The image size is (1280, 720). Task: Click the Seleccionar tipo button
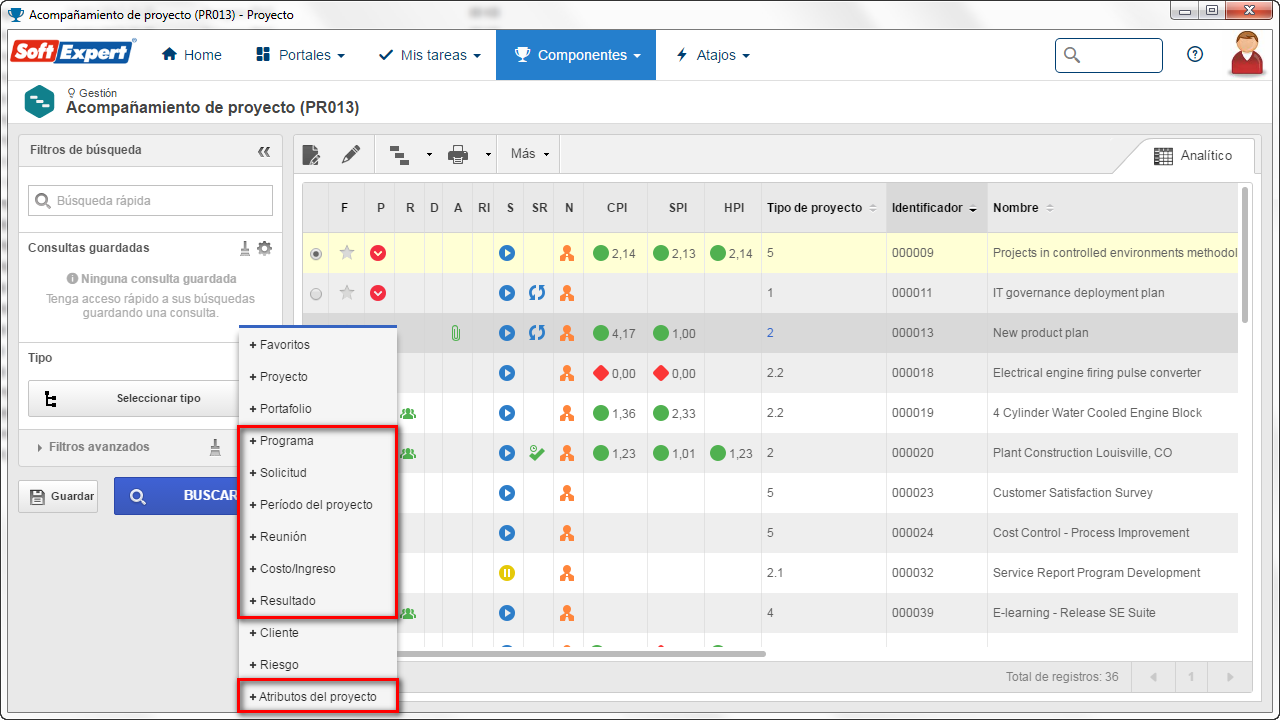[x=134, y=398]
